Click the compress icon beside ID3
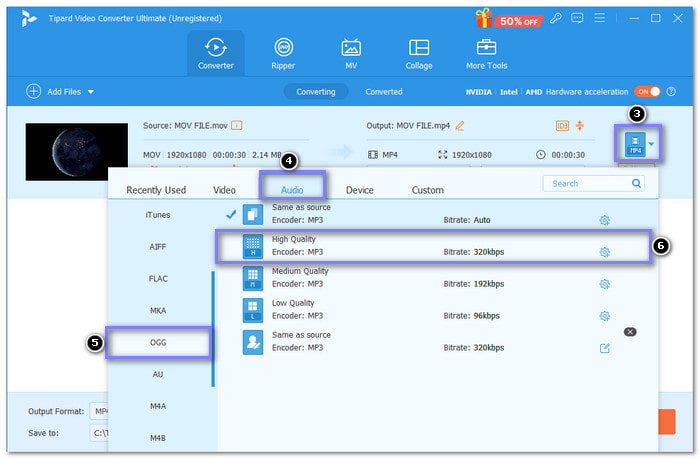This screenshot has height=459, width=700. [579, 125]
